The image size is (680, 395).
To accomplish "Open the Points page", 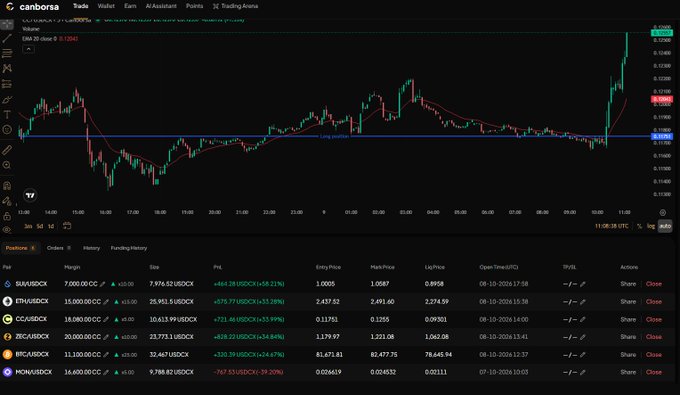I will pos(194,6).
